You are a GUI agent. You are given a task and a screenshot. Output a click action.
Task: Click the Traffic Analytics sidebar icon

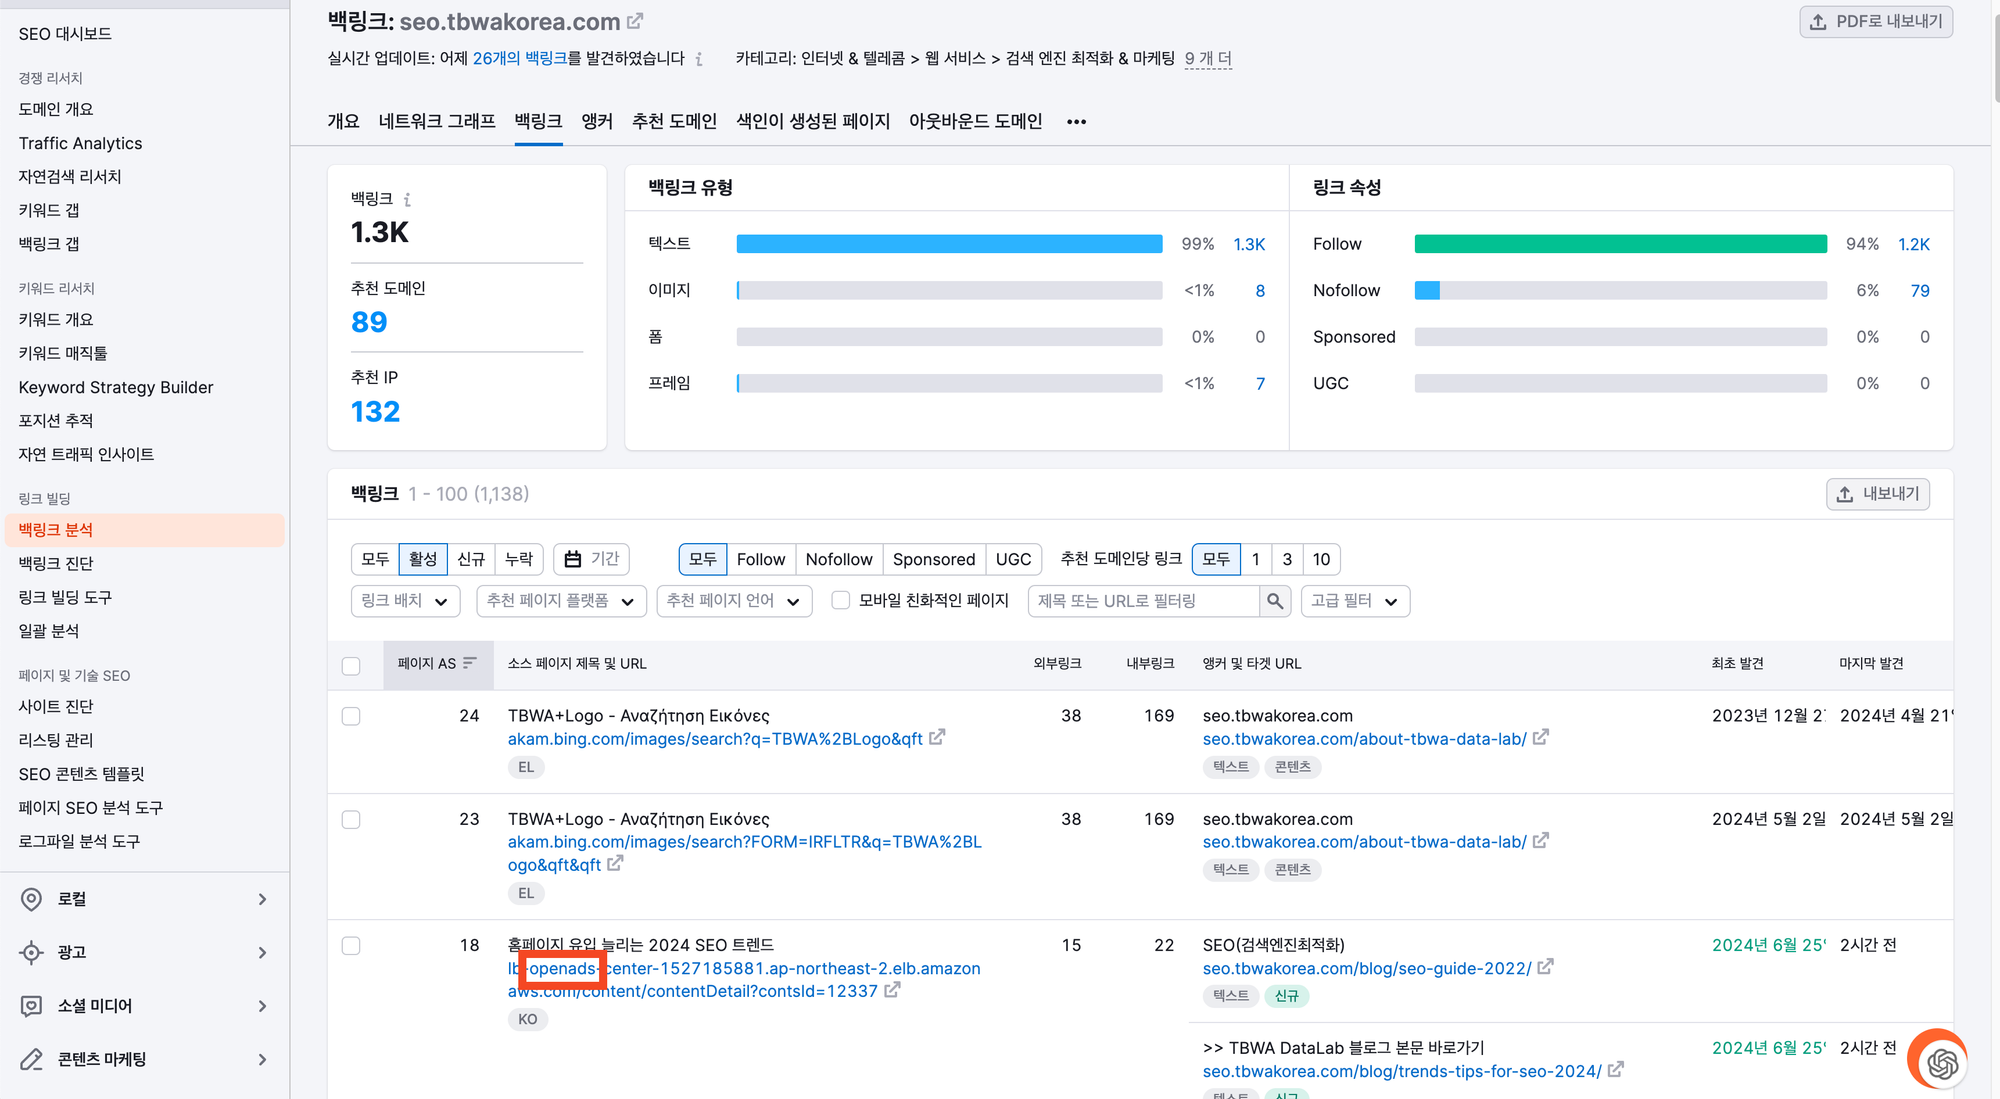coord(81,142)
